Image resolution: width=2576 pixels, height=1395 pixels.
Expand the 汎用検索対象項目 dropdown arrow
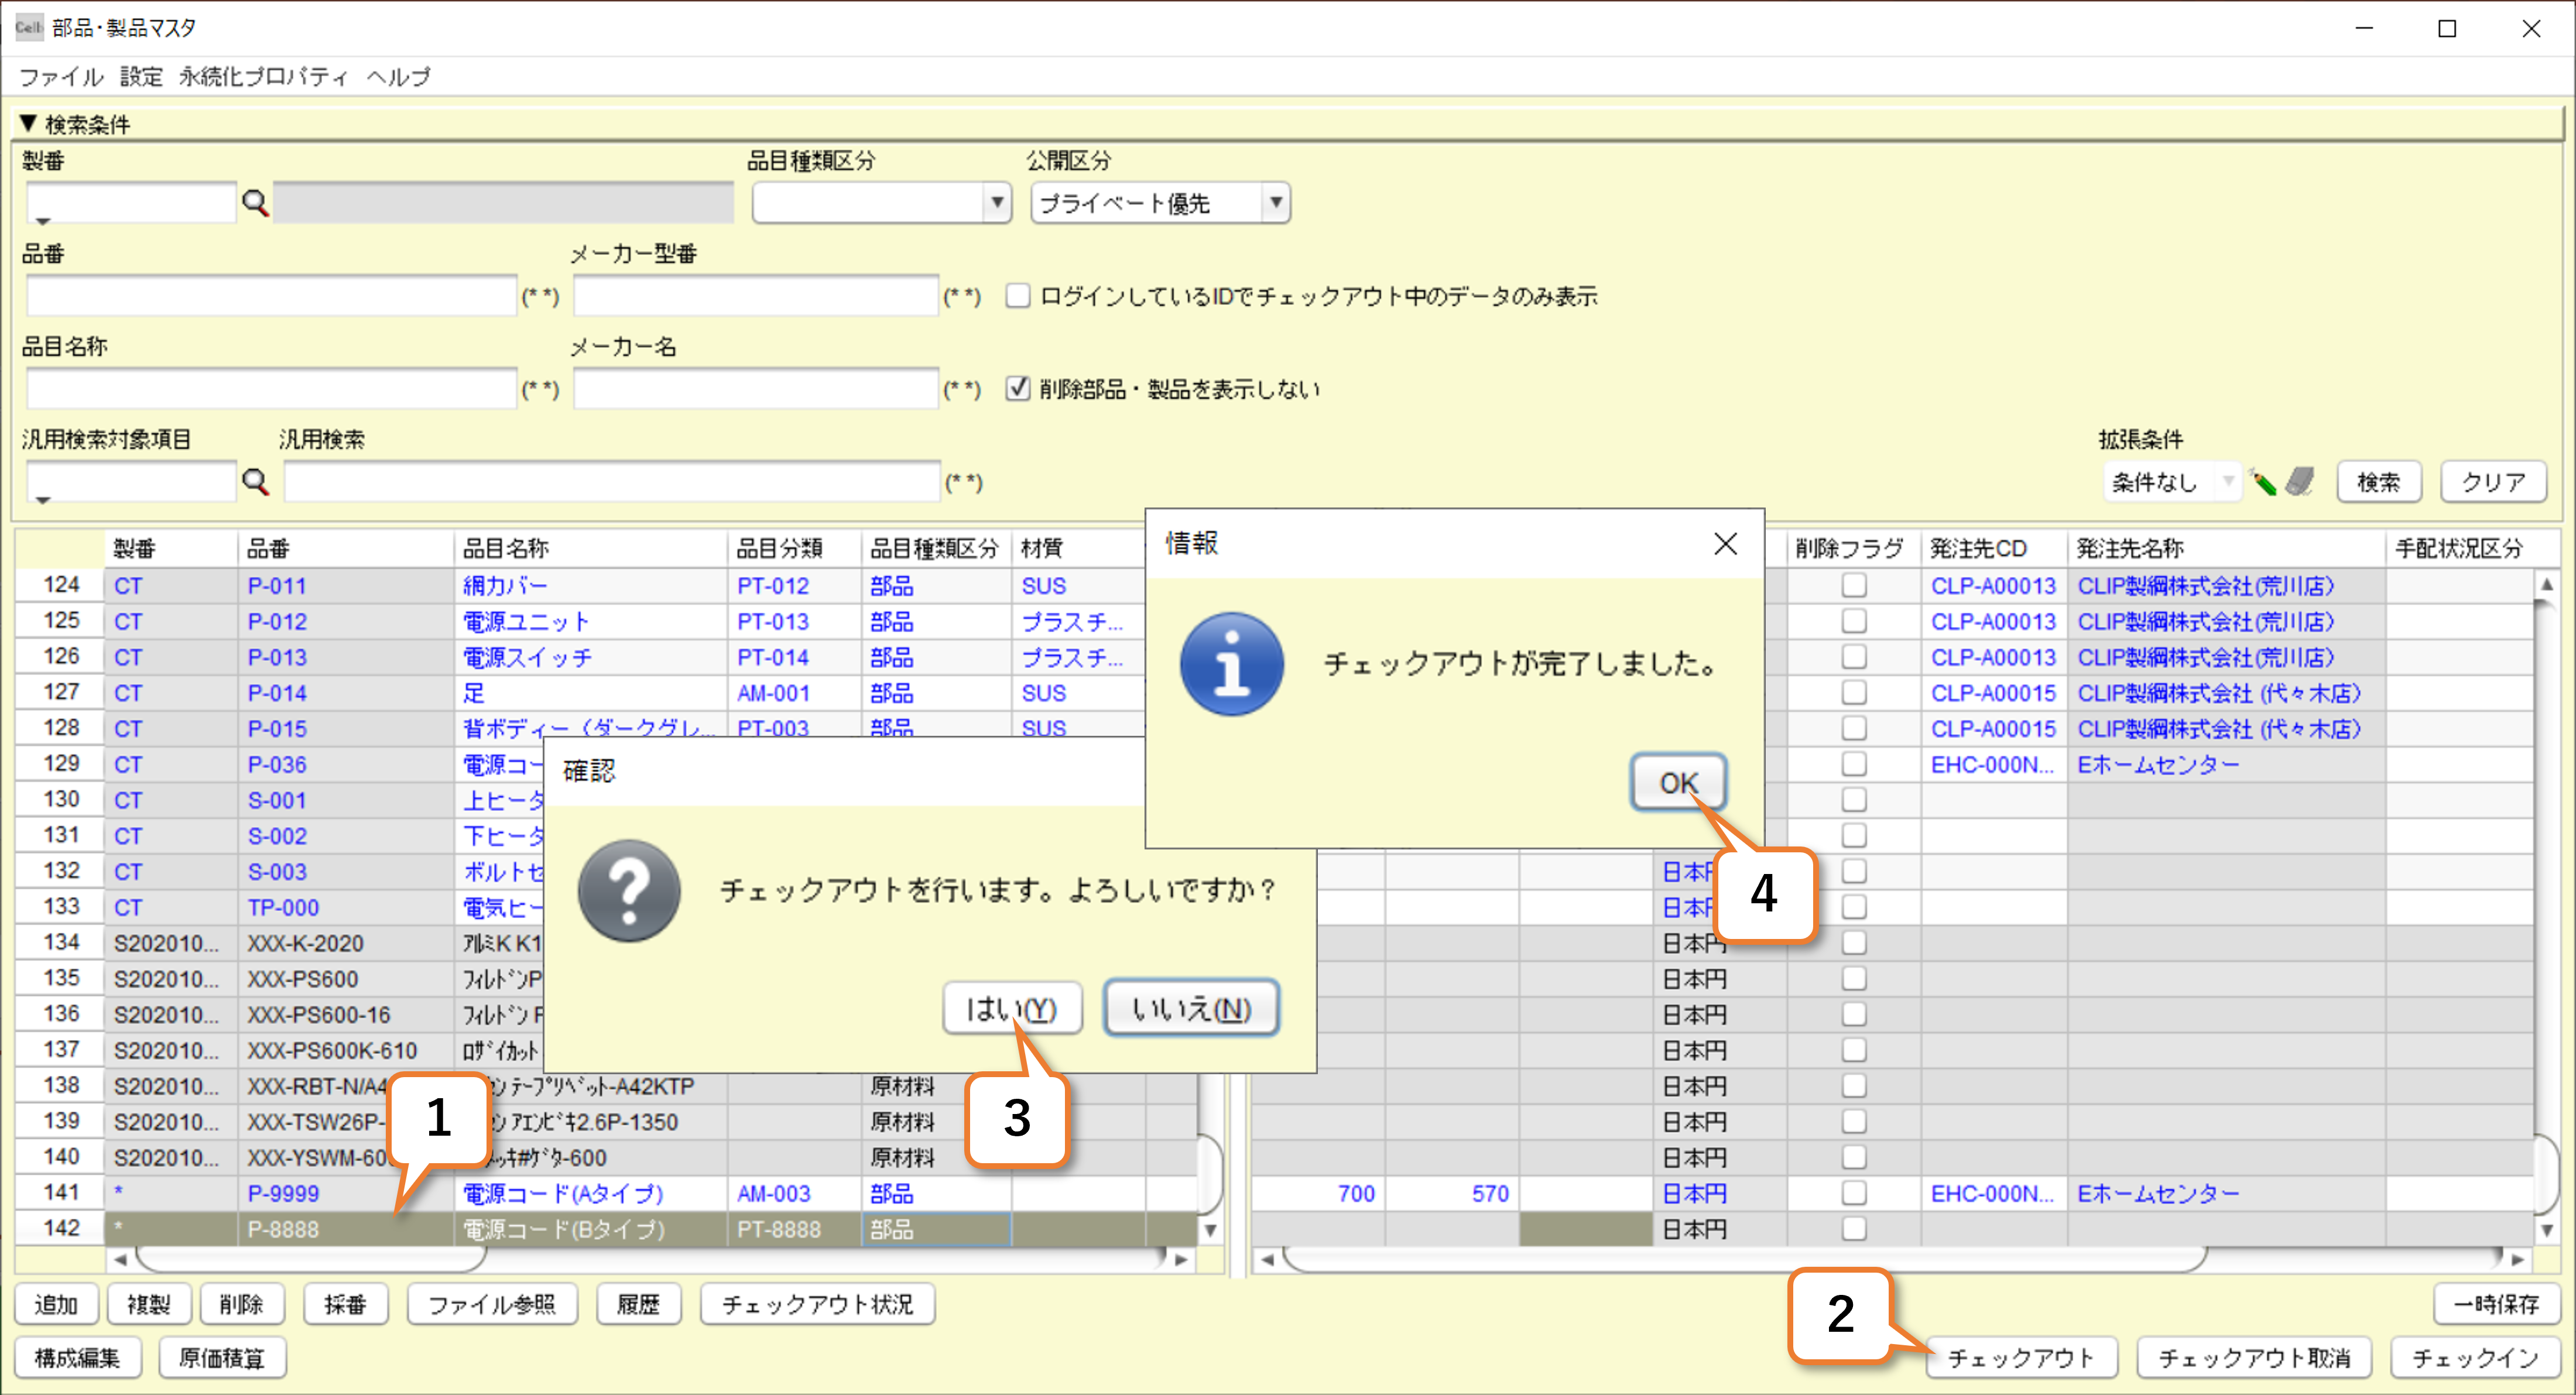click(43, 499)
